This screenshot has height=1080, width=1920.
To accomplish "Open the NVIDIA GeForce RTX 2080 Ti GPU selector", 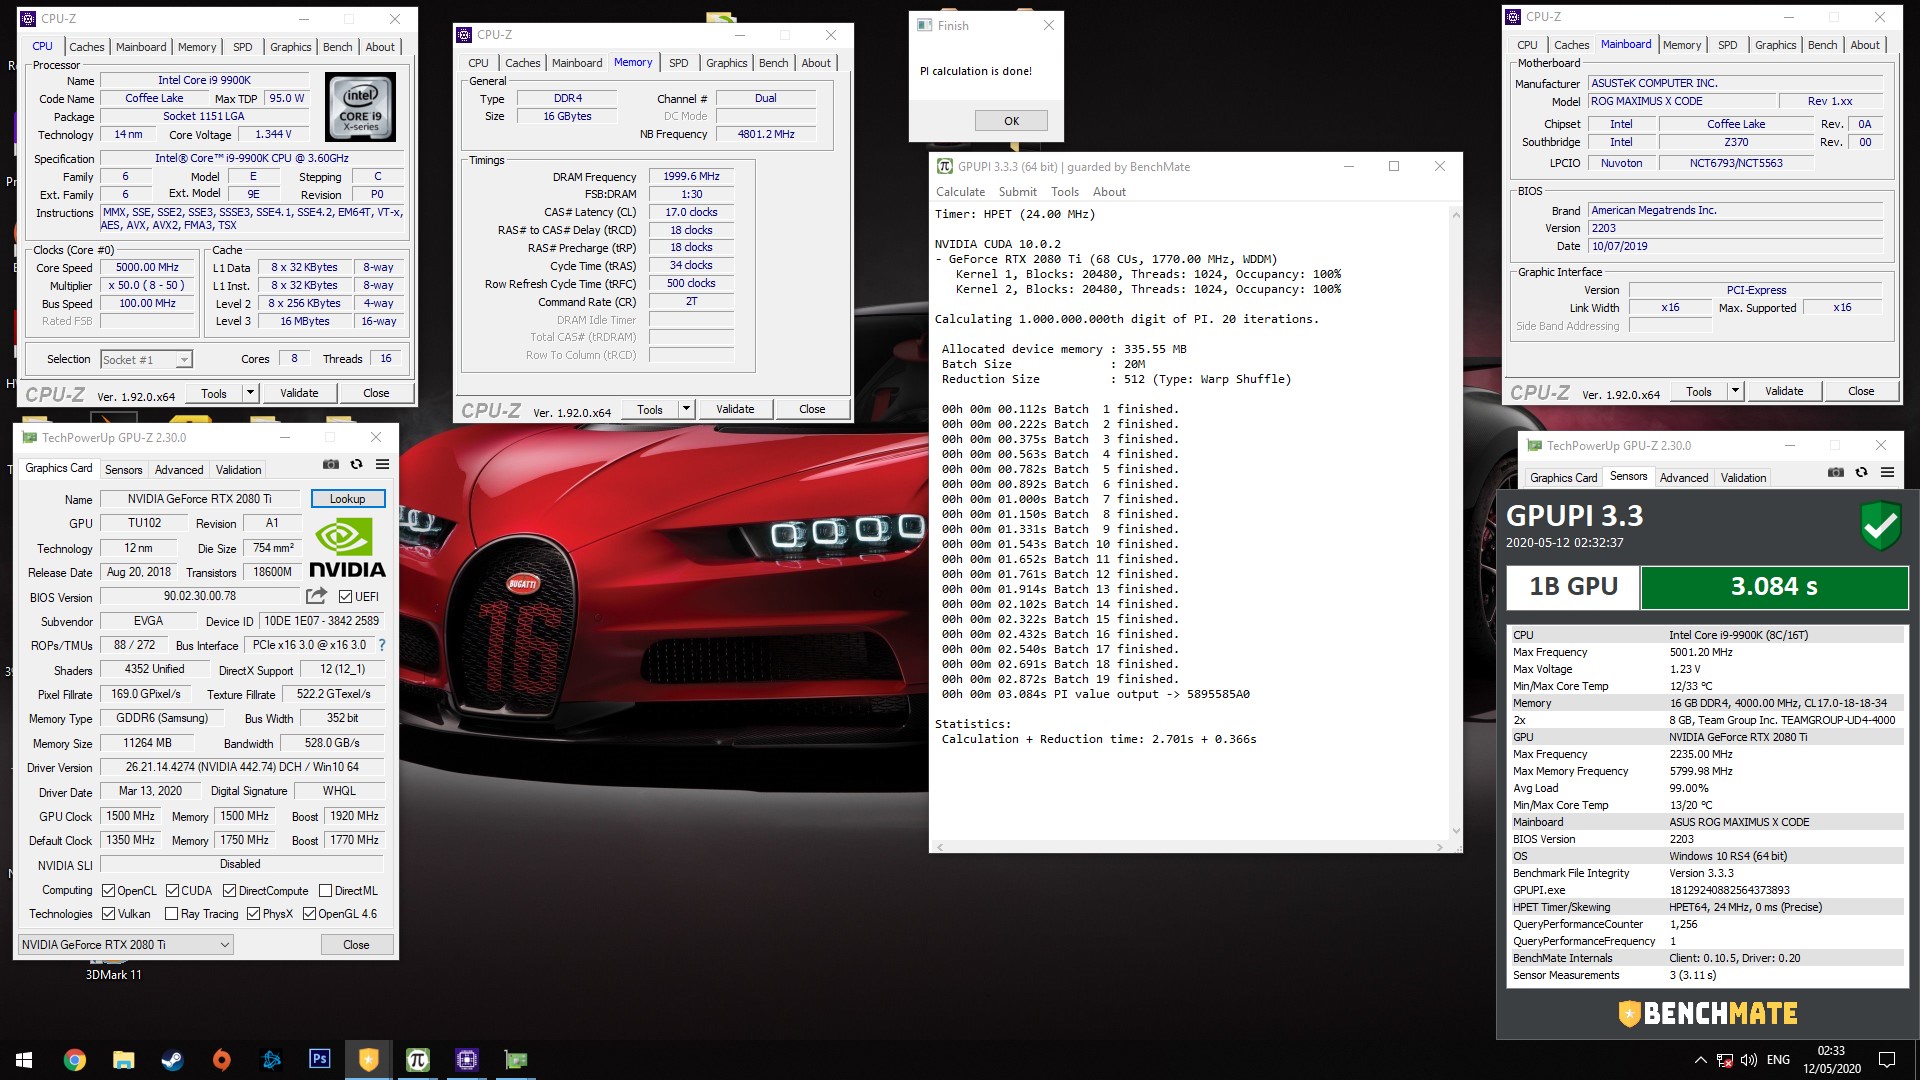I will [126, 945].
